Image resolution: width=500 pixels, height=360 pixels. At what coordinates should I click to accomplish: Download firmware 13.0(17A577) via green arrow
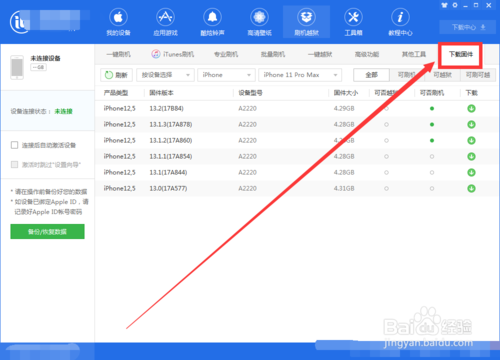471,189
